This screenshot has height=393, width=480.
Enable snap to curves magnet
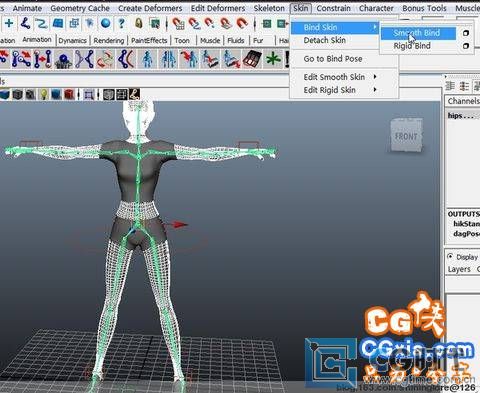click(x=194, y=23)
